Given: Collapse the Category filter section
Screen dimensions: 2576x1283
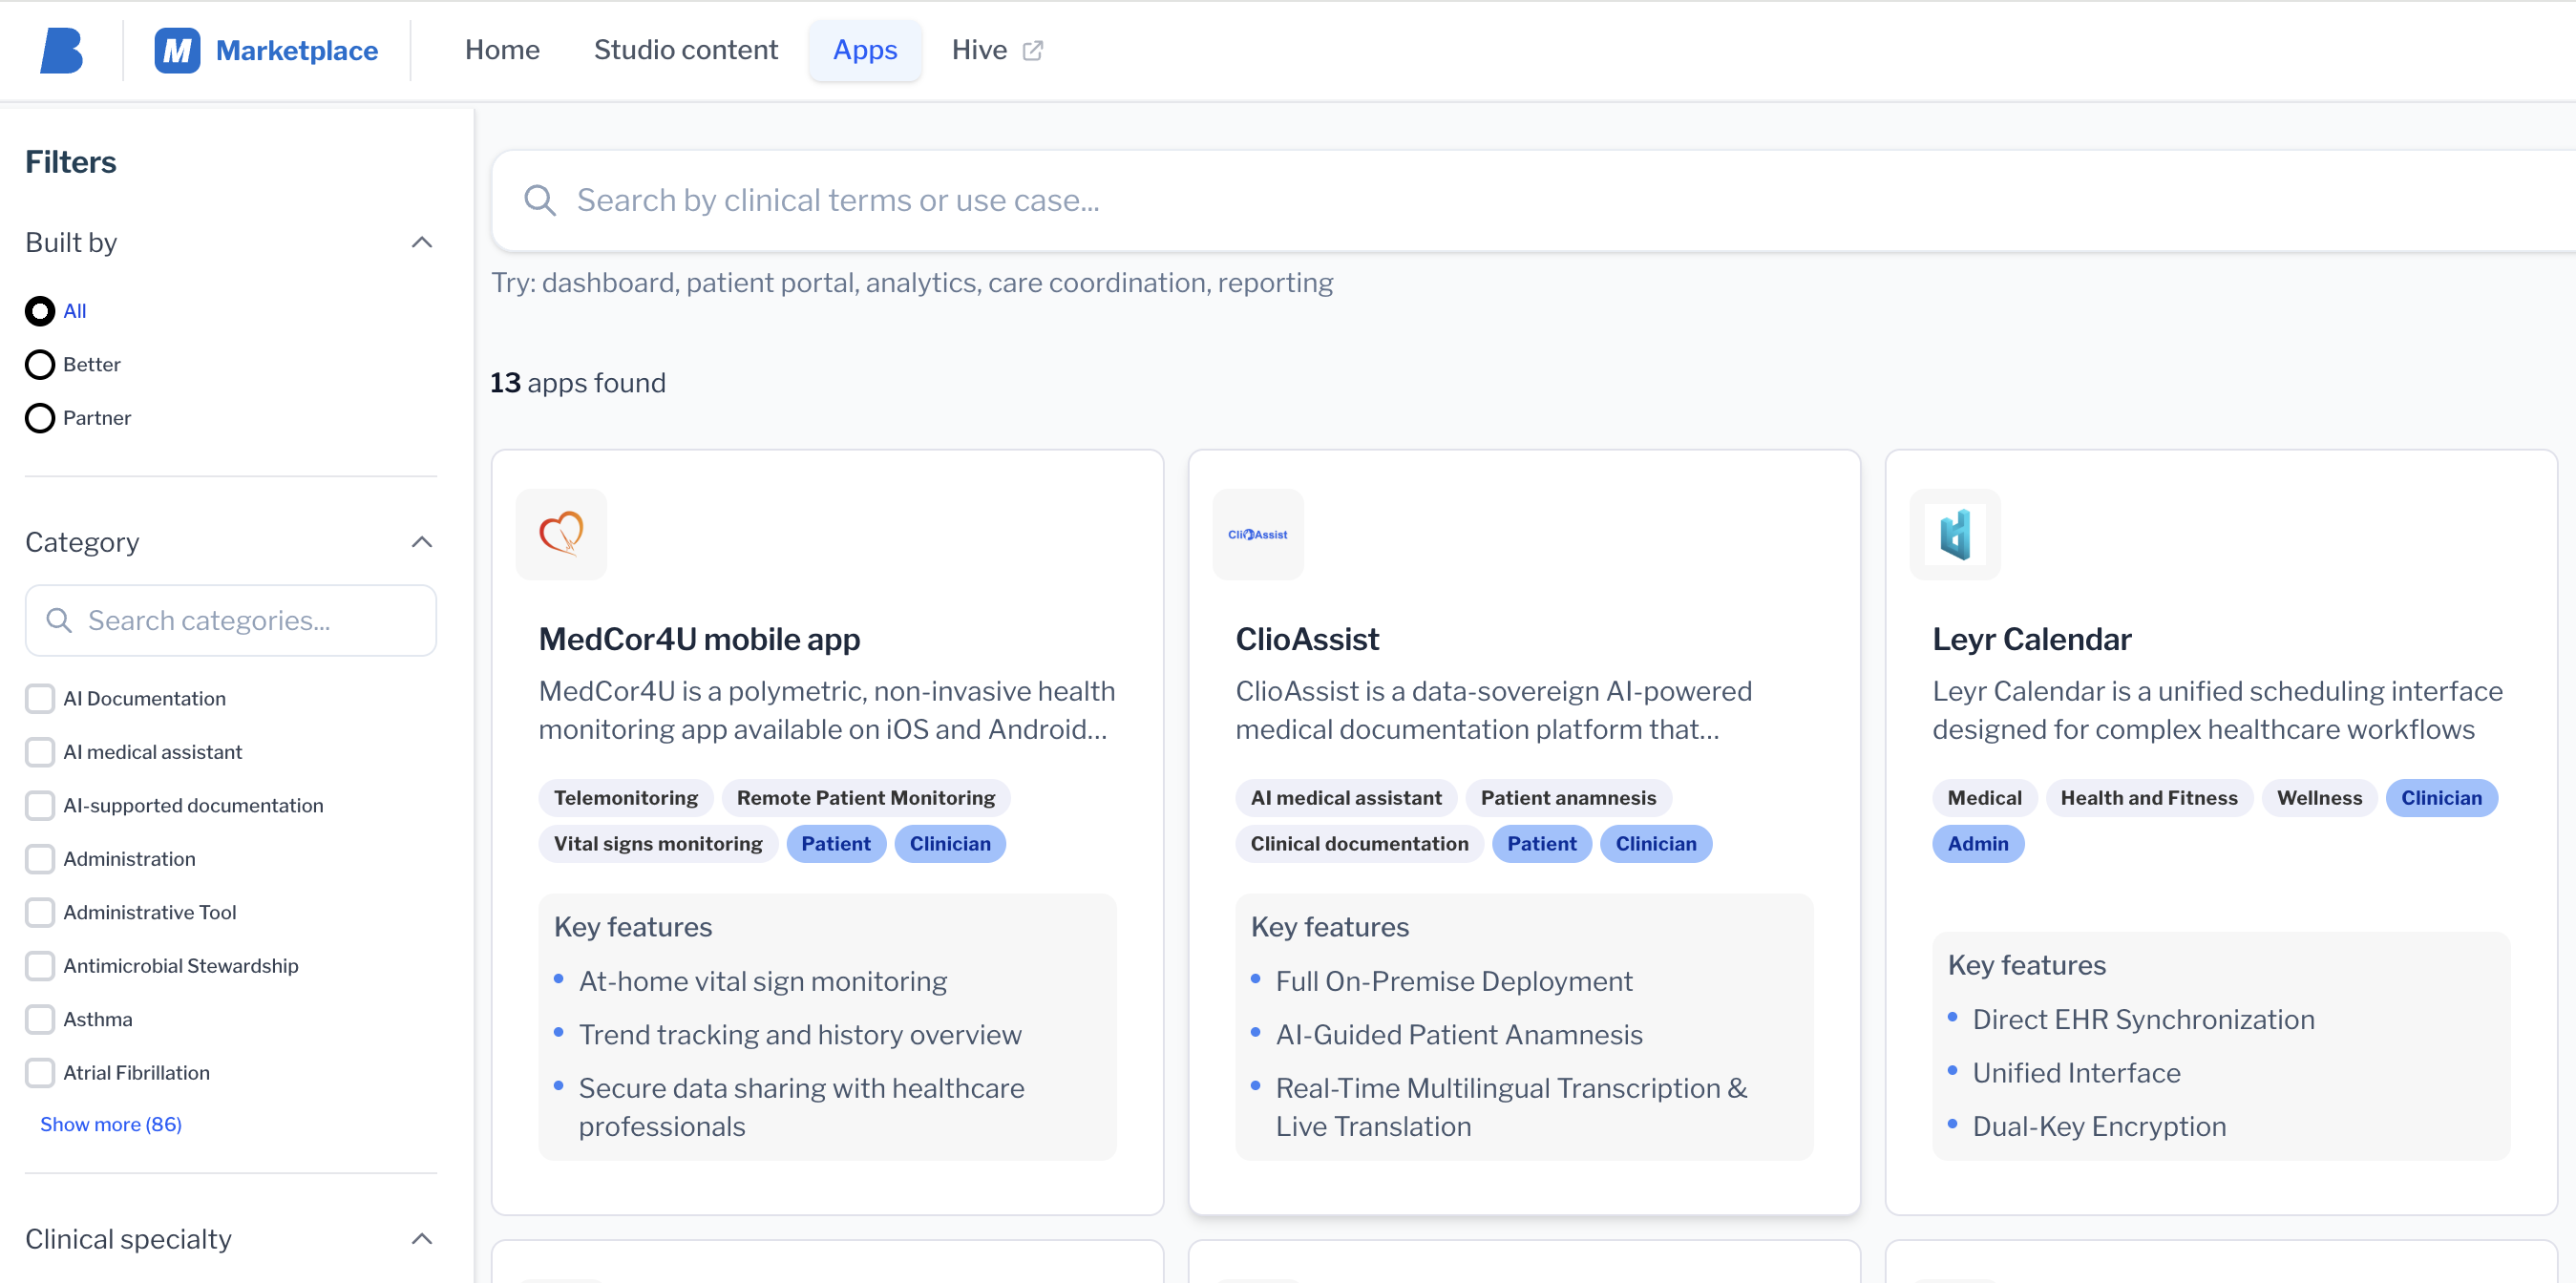Looking at the screenshot, I should click(x=422, y=542).
